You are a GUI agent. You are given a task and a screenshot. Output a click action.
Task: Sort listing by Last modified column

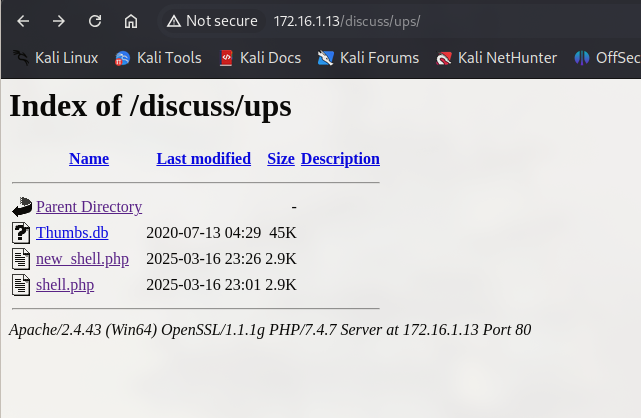tap(204, 158)
